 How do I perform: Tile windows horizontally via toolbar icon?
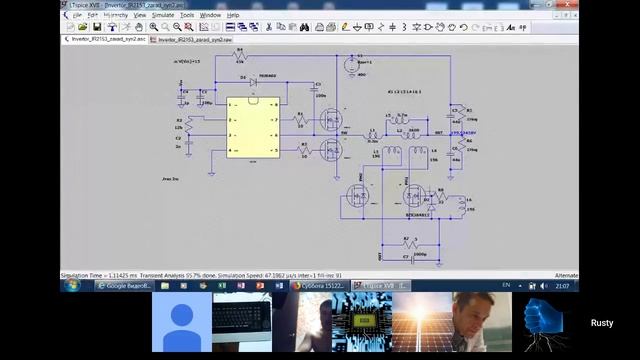click(230, 27)
